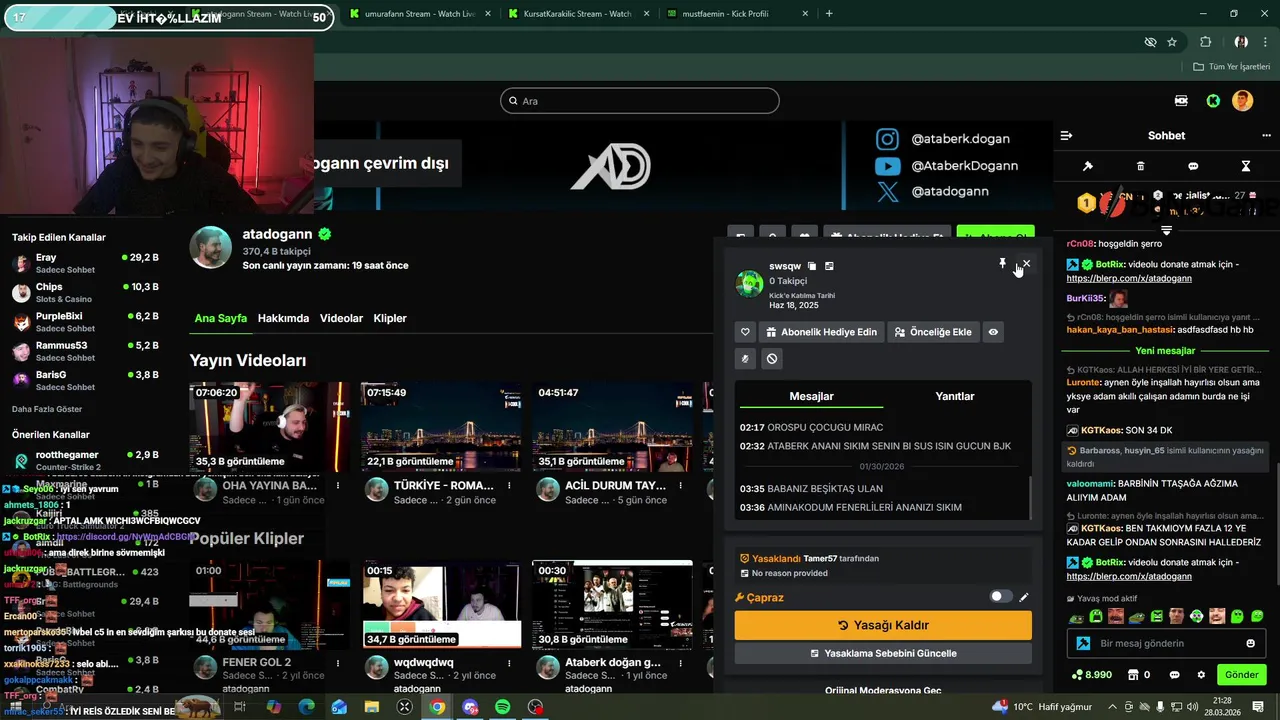Open the BarisG followed channel
This screenshot has height=720, width=1280.
(85, 380)
